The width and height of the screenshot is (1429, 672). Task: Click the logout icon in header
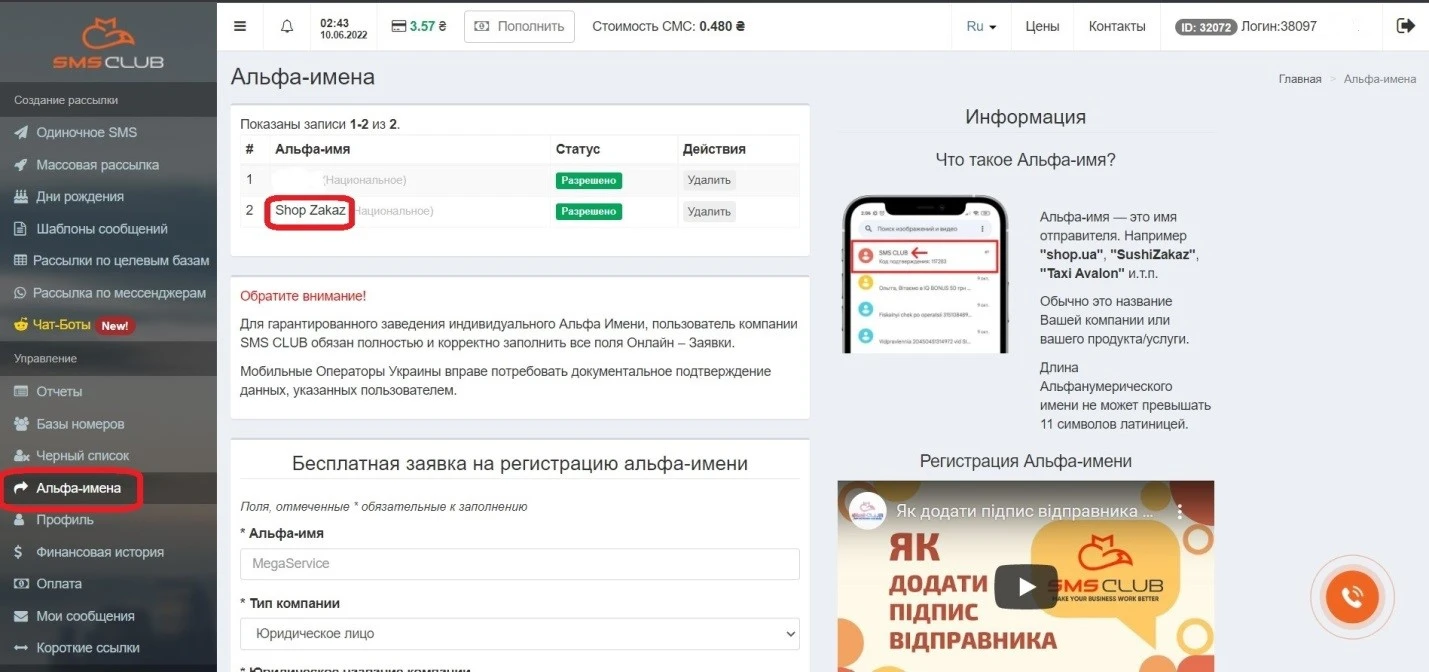click(1406, 26)
